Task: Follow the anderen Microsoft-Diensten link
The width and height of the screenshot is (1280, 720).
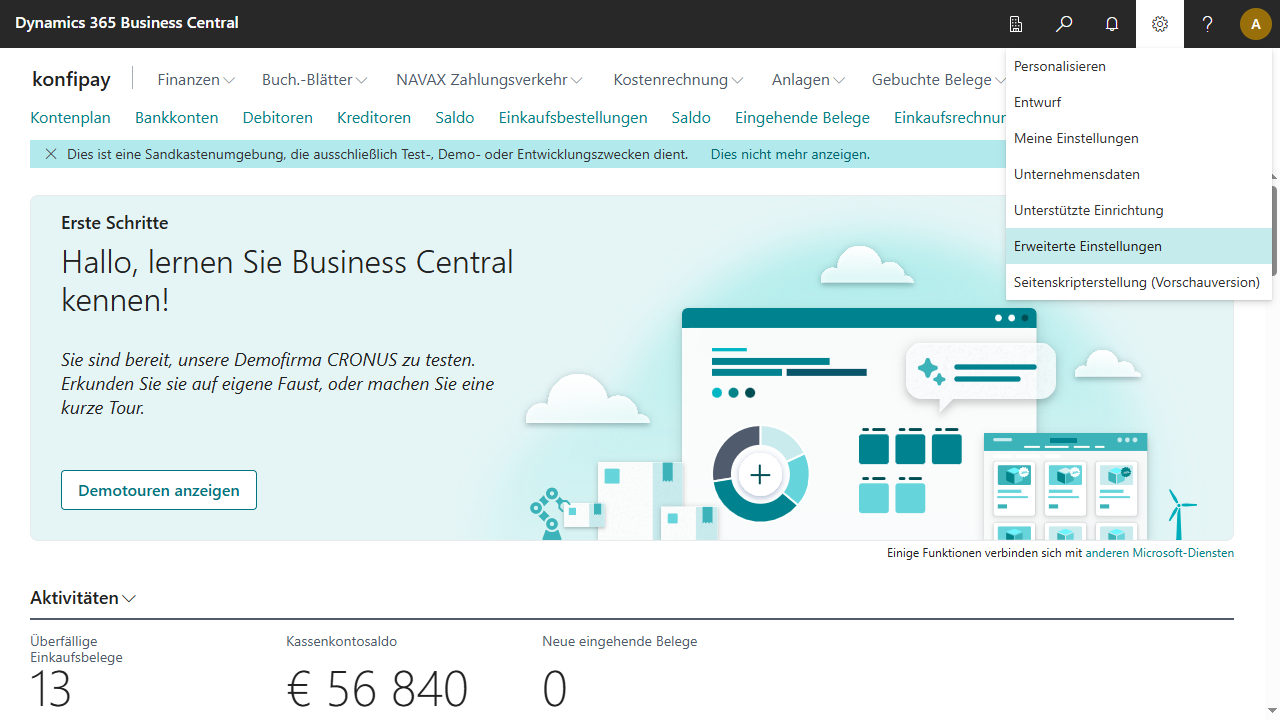Action: click(1160, 553)
